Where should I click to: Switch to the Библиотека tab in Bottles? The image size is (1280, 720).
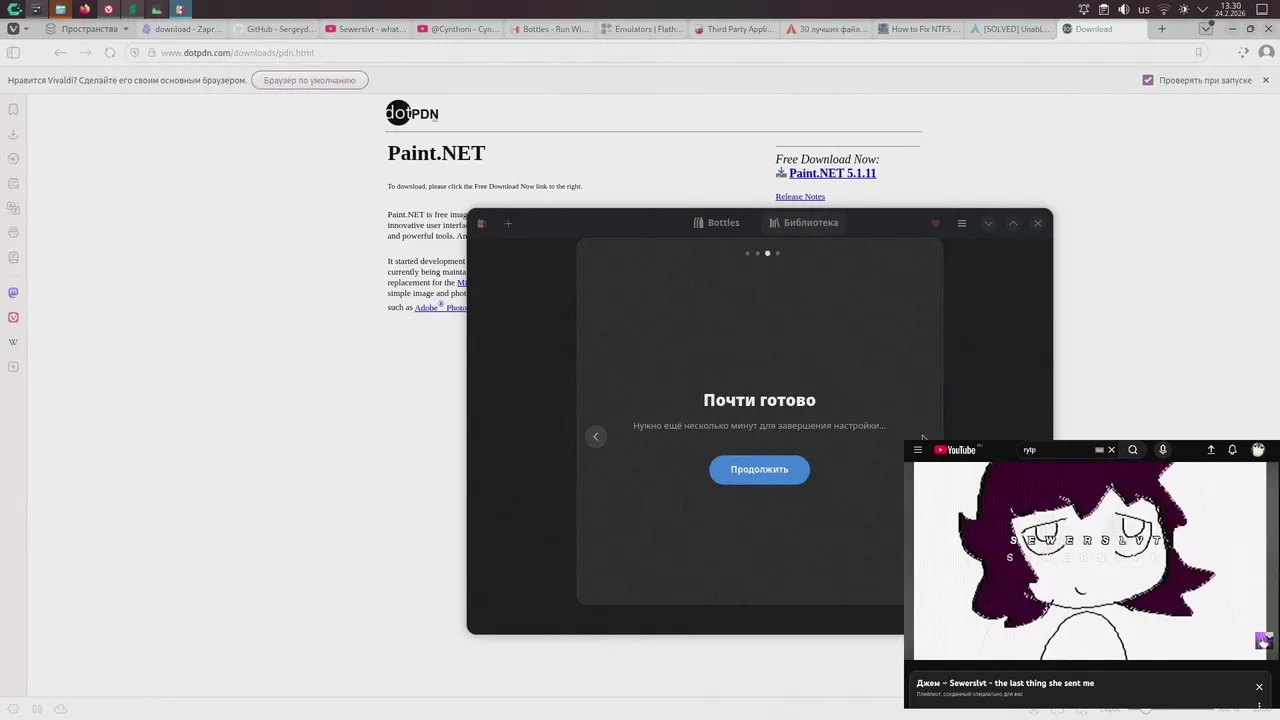[804, 223]
